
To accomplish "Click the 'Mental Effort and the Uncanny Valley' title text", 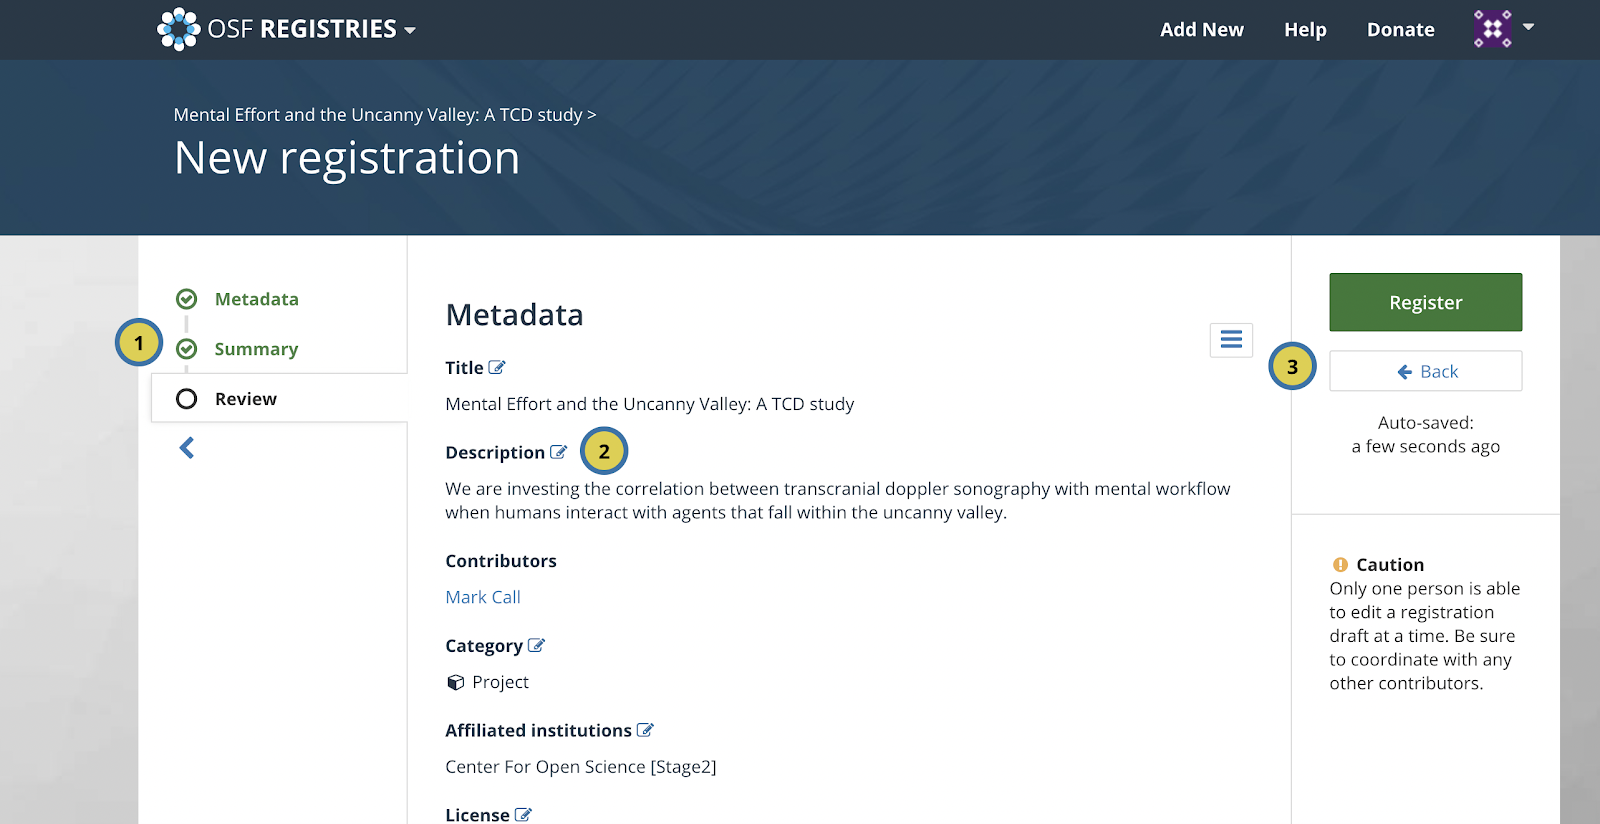I will click(650, 404).
